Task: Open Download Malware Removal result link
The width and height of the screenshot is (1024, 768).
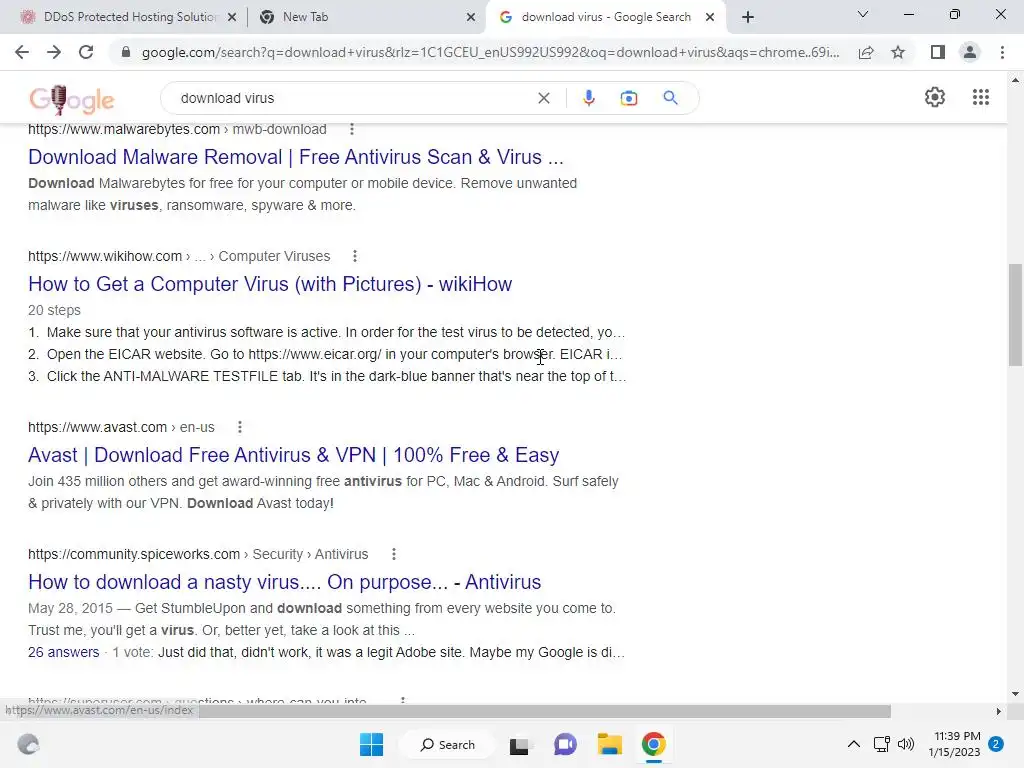Action: point(296,157)
